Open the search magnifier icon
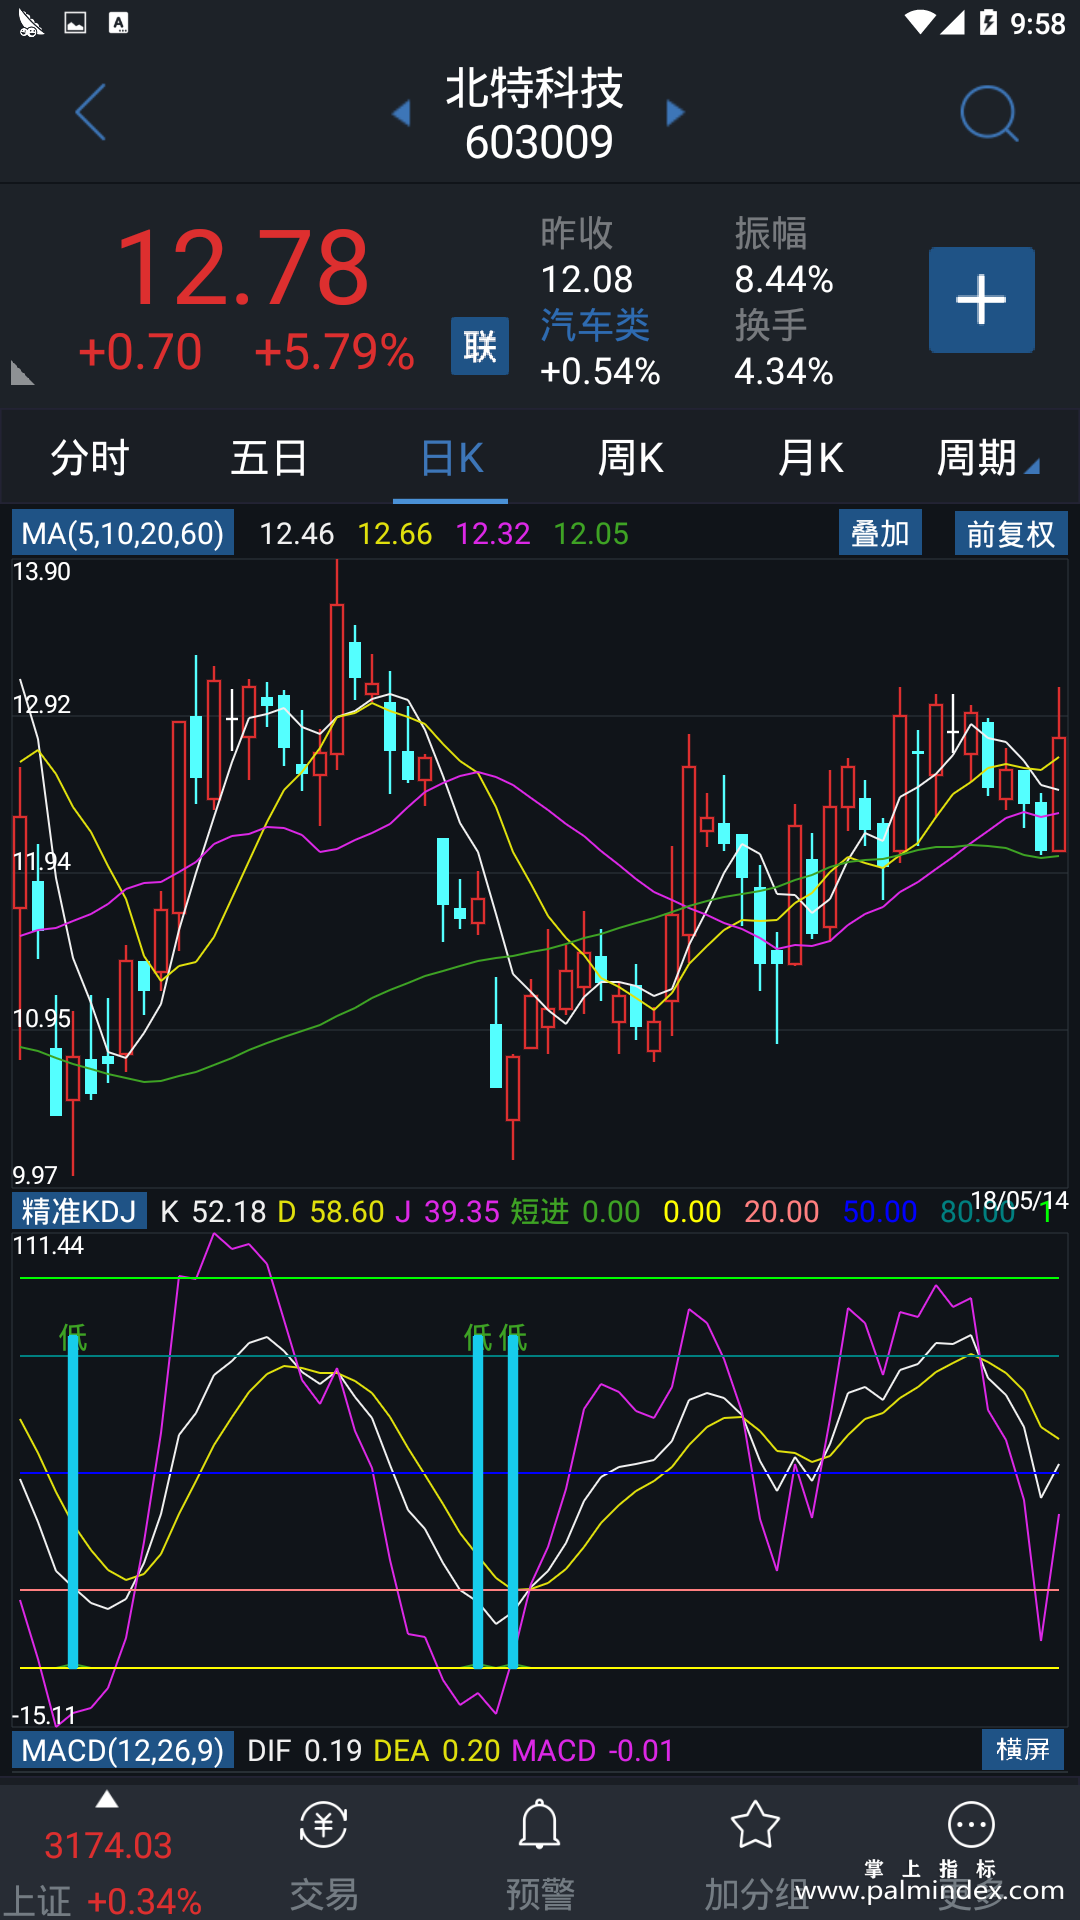The image size is (1080, 1920). pos(988,113)
